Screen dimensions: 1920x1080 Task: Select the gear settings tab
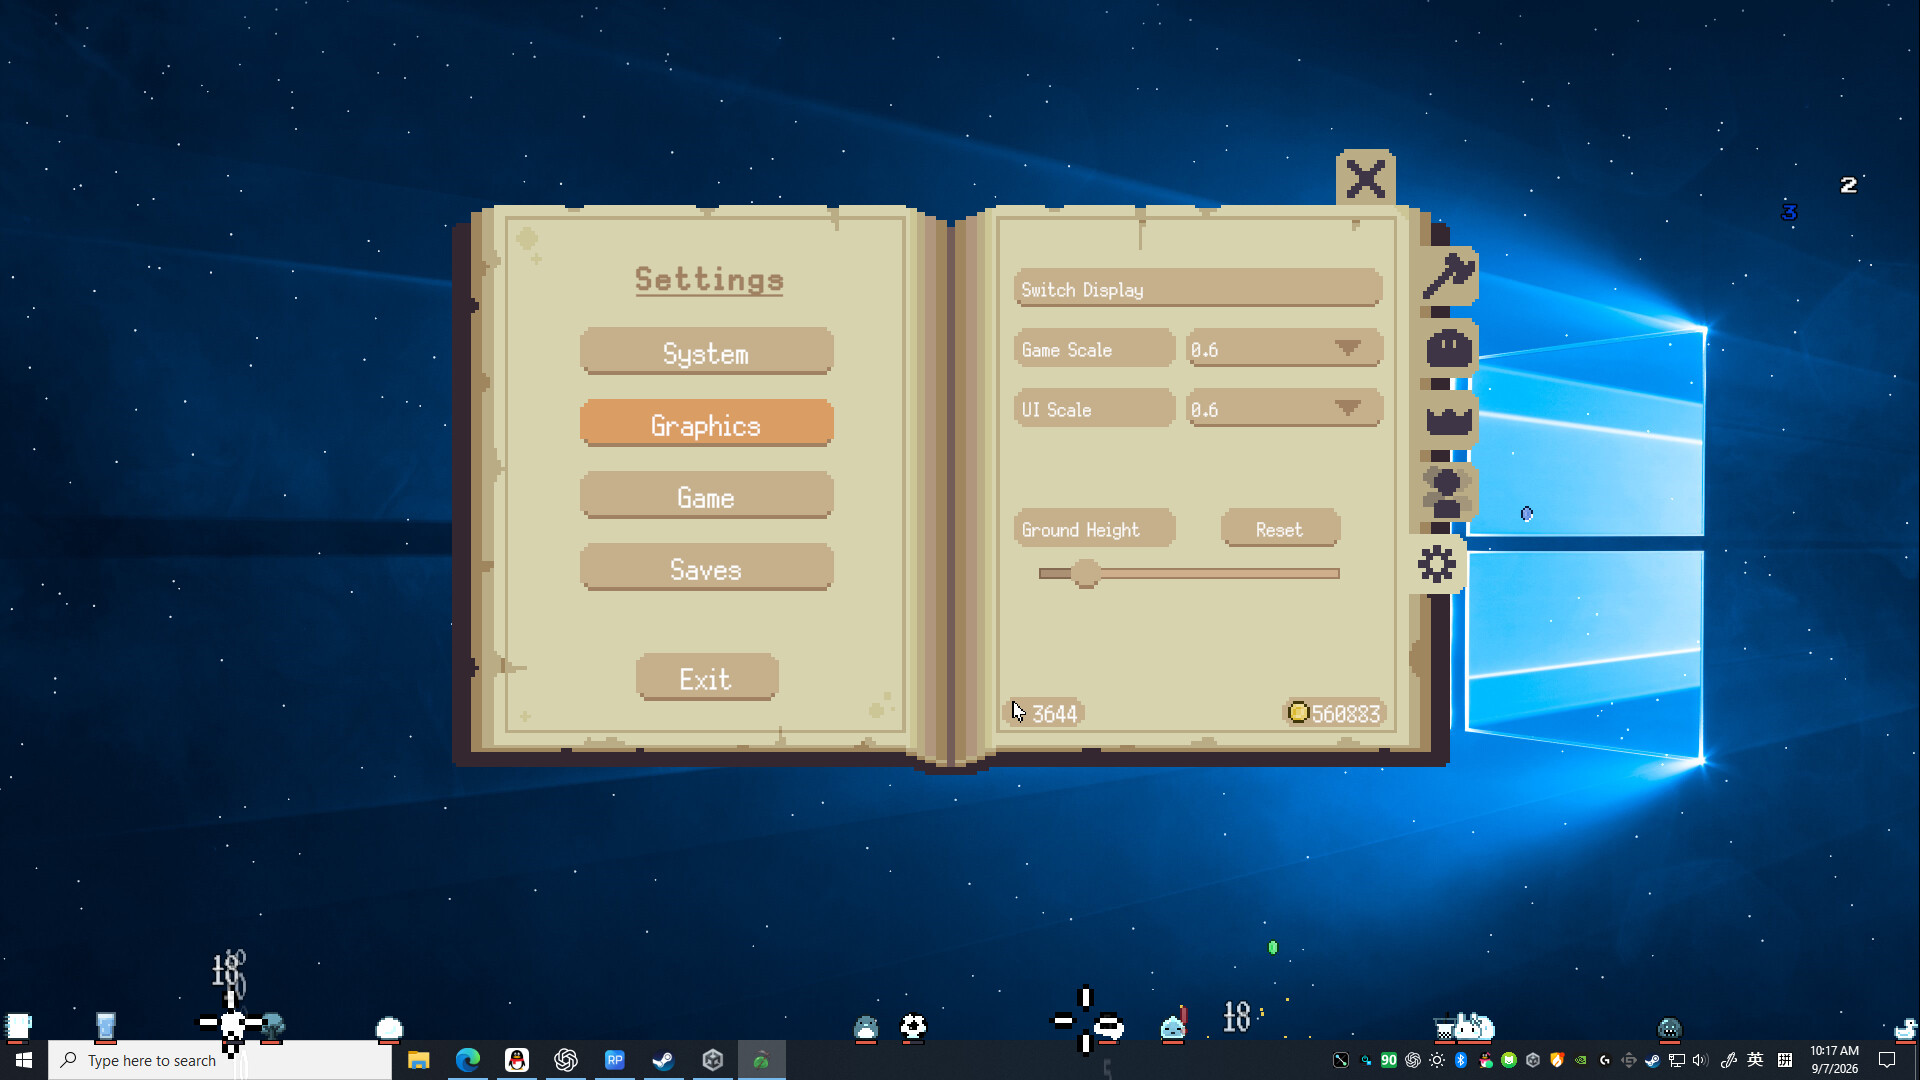click(1437, 564)
